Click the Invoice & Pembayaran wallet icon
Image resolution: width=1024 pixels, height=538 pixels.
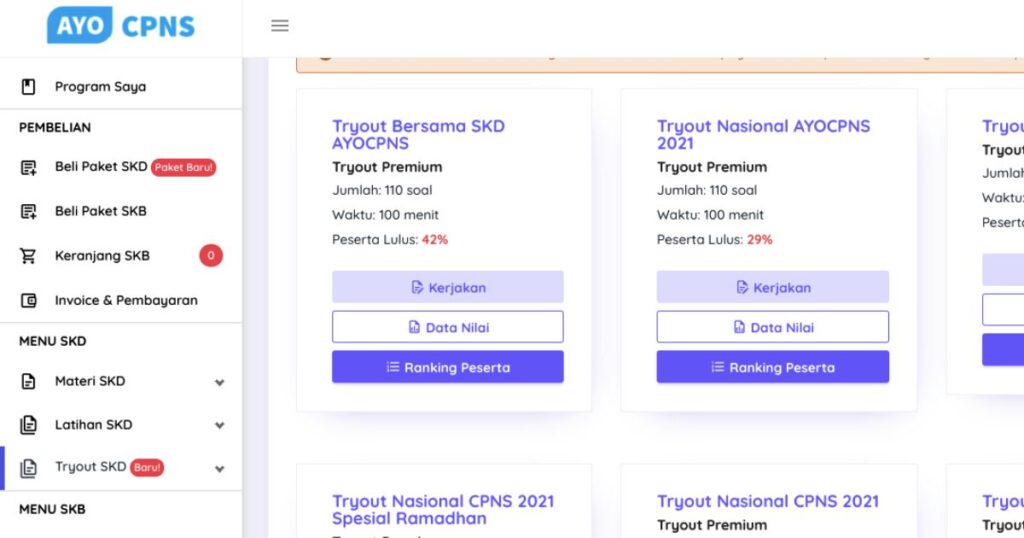click(x=29, y=300)
